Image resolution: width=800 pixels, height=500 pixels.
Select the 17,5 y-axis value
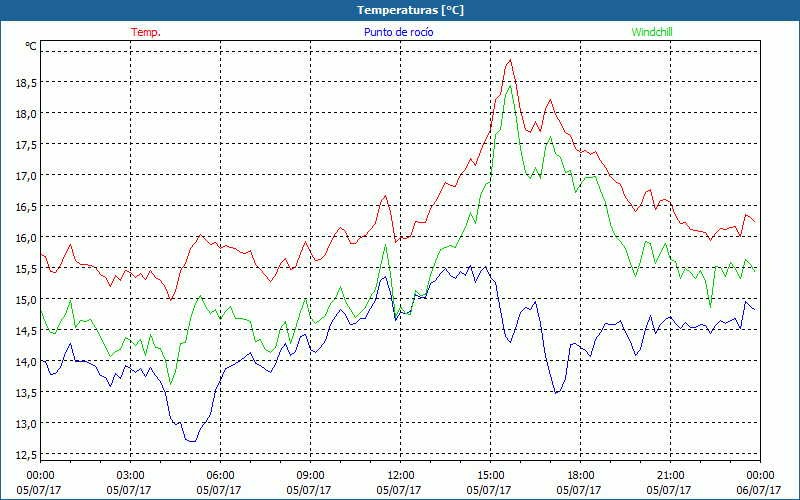pos(26,144)
